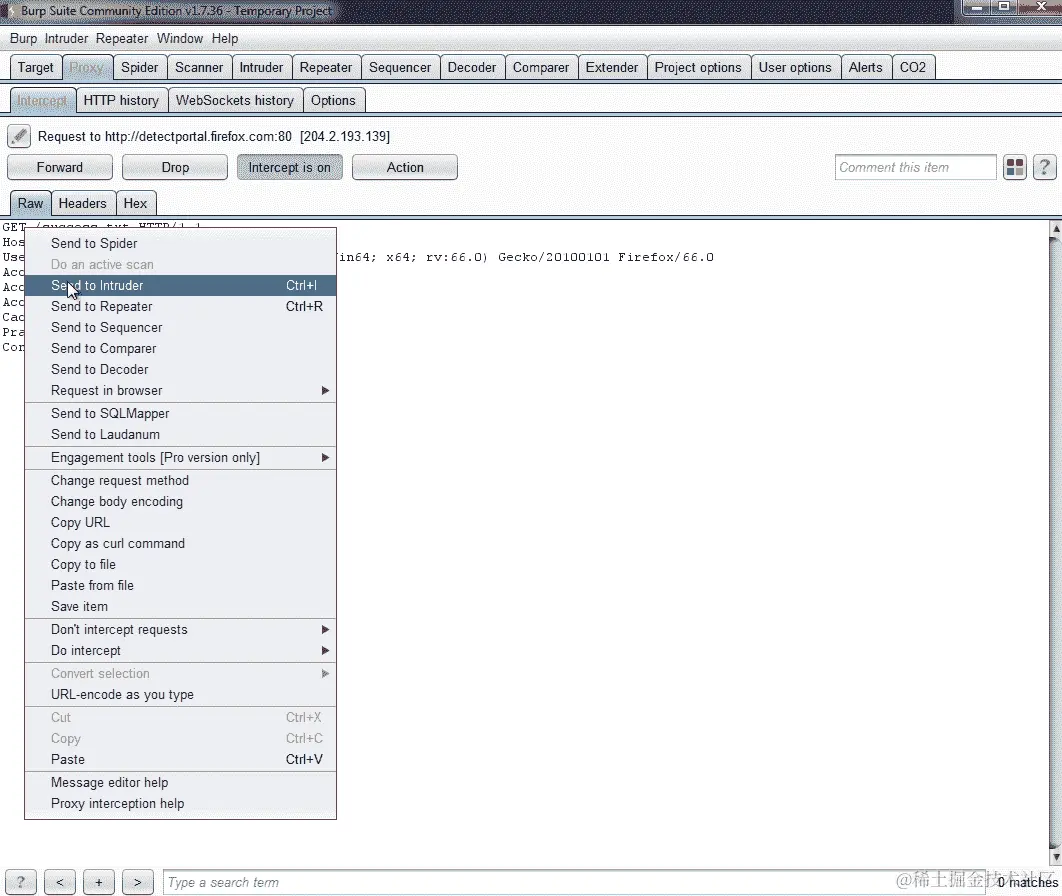Click the pencil edit-target icon beside request URL
Viewport: 1062px width, 896px height.
pyautogui.click(x=19, y=136)
